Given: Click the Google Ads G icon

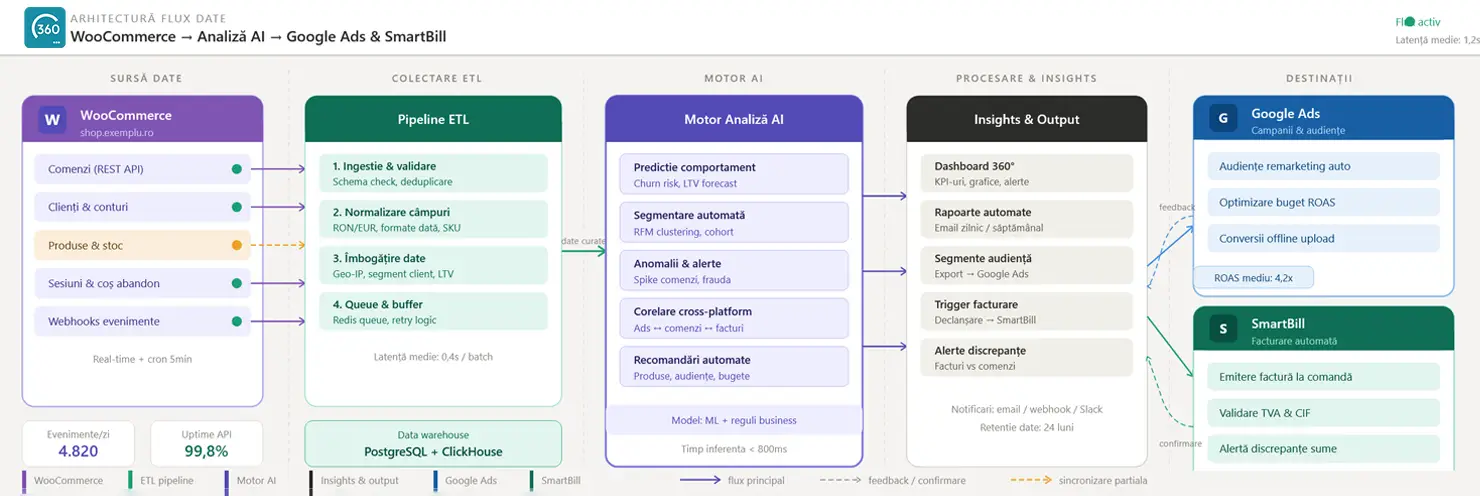Looking at the screenshot, I should coord(1222,119).
